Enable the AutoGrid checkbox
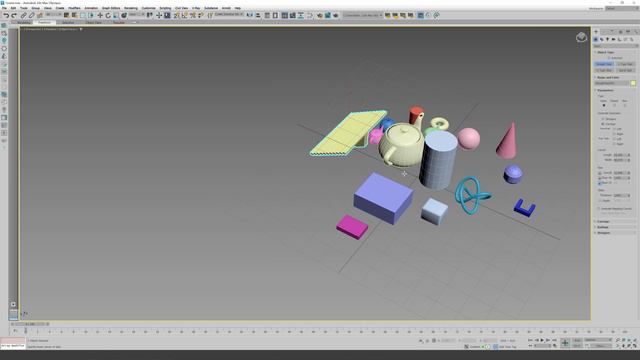 click(x=609, y=58)
